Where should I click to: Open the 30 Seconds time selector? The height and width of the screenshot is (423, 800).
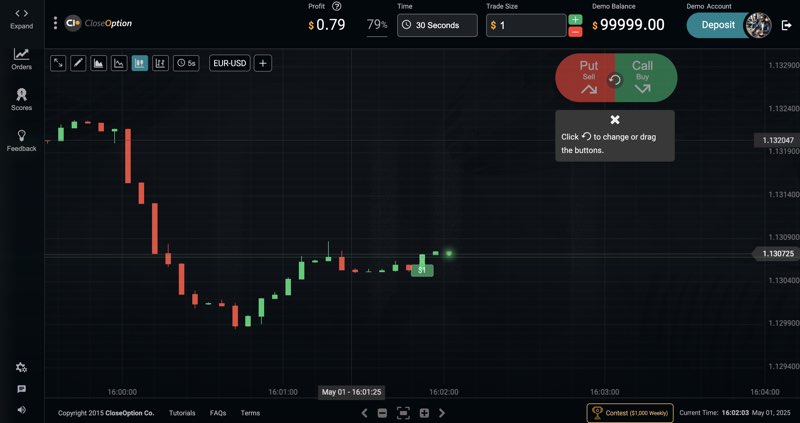tap(437, 25)
